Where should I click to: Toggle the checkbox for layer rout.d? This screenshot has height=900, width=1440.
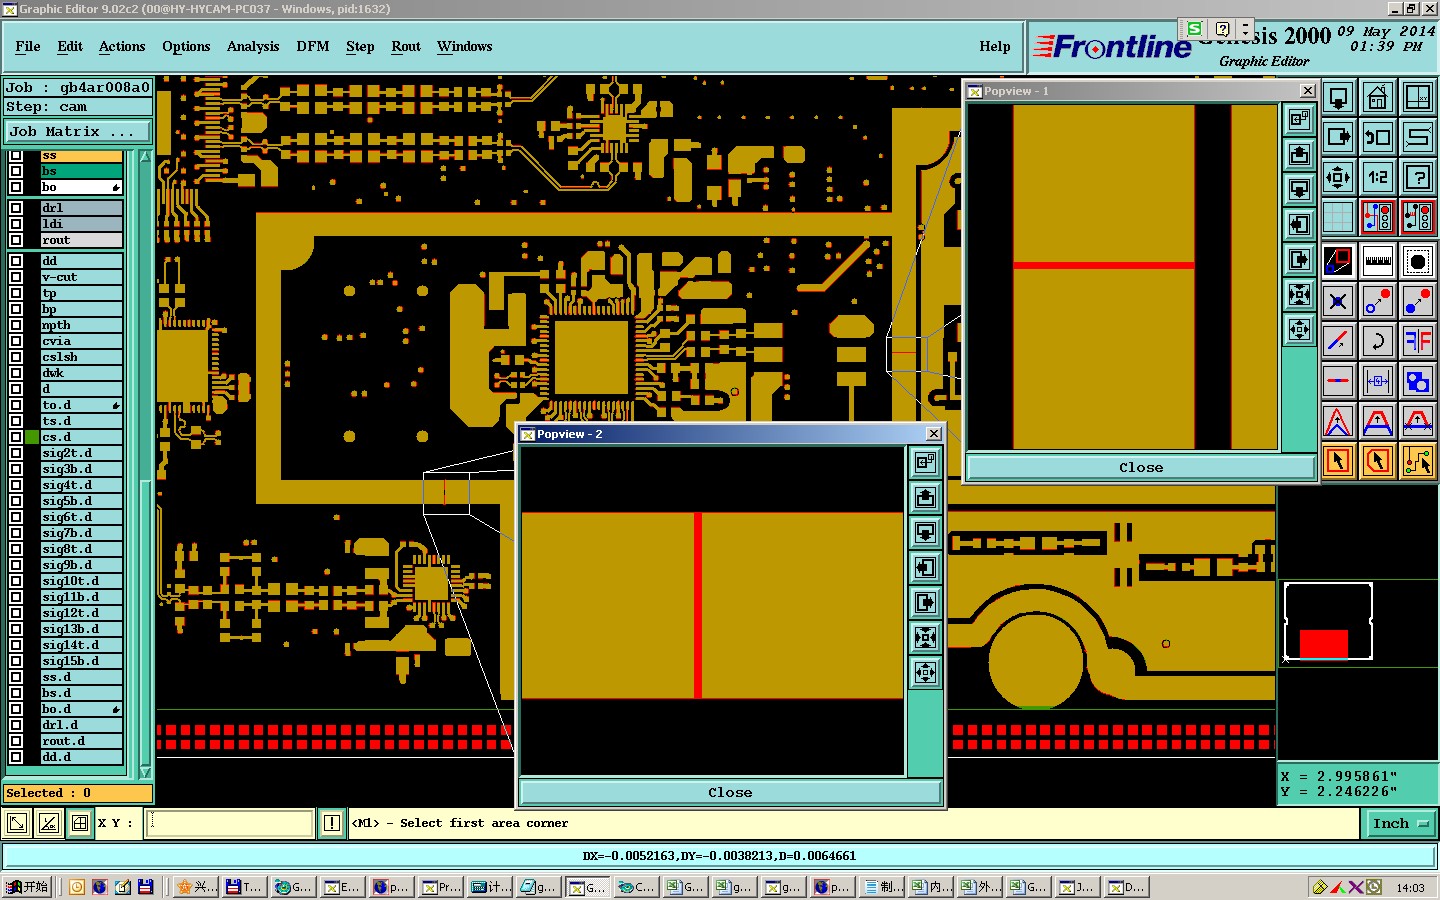click(x=16, y=741)
